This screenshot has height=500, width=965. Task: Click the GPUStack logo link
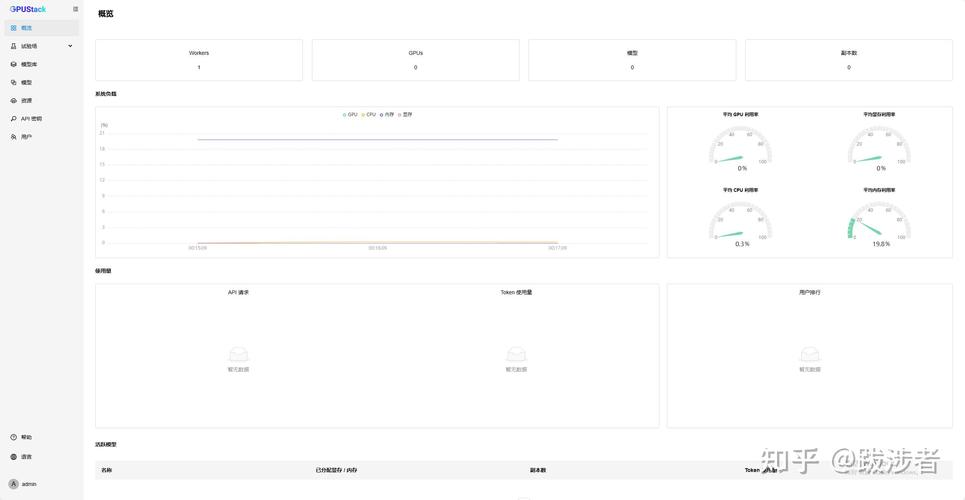(x=28, y=9)
